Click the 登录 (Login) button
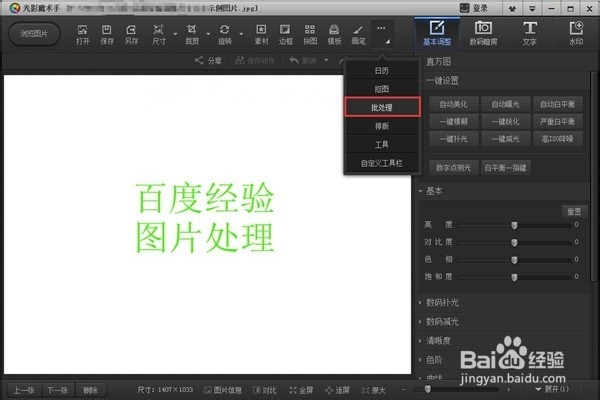Screen dimensions: 600x400 [x=474, y=8]
